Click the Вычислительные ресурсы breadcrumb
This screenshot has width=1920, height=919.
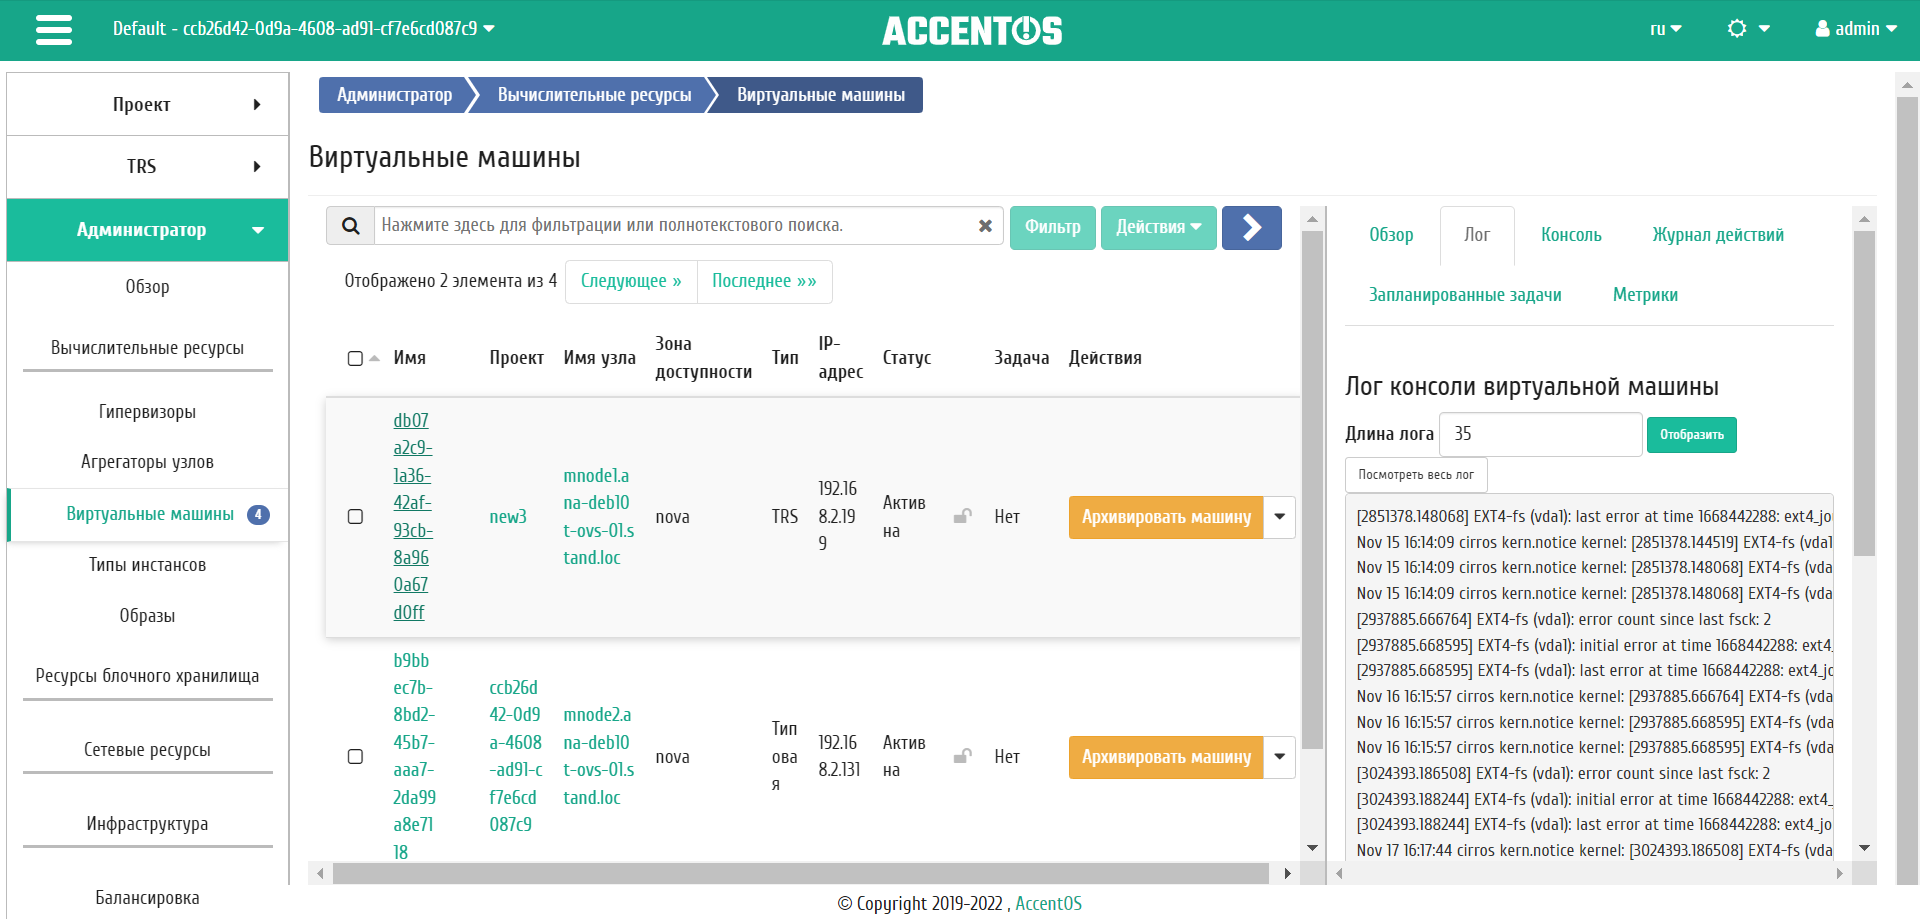point(594,95)
